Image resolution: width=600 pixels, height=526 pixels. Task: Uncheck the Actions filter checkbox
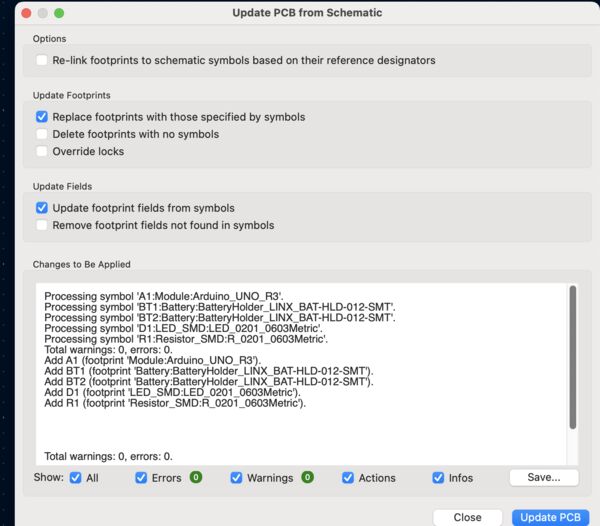point(348,478)
